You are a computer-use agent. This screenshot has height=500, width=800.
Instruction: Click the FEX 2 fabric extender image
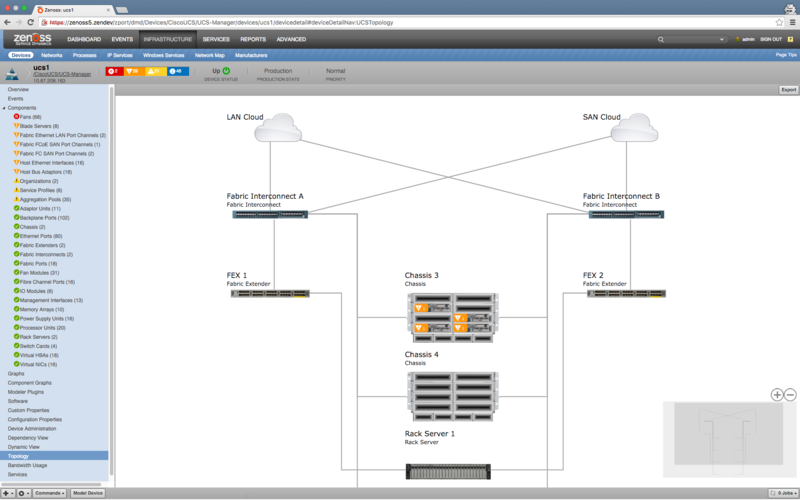point(626,293)
